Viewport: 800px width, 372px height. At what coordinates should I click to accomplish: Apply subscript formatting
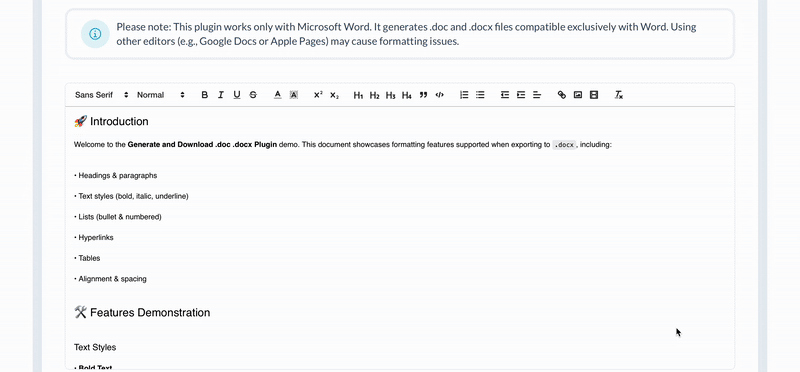point(334,95)
